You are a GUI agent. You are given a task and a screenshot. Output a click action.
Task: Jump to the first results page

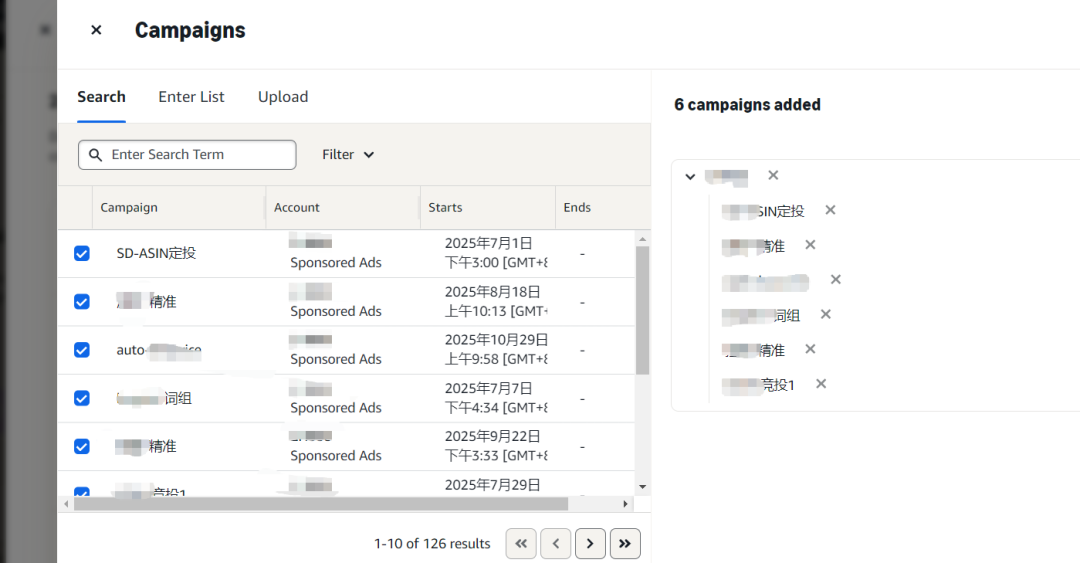point(521,543)
